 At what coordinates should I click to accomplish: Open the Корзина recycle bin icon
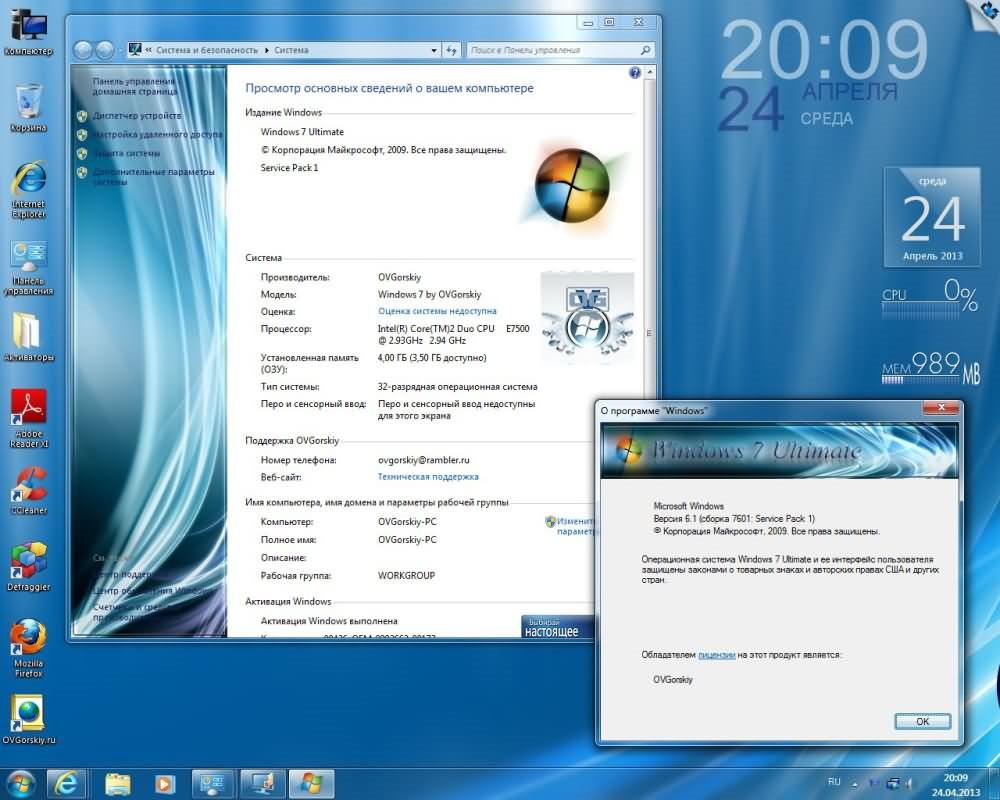tap(28, 102)
